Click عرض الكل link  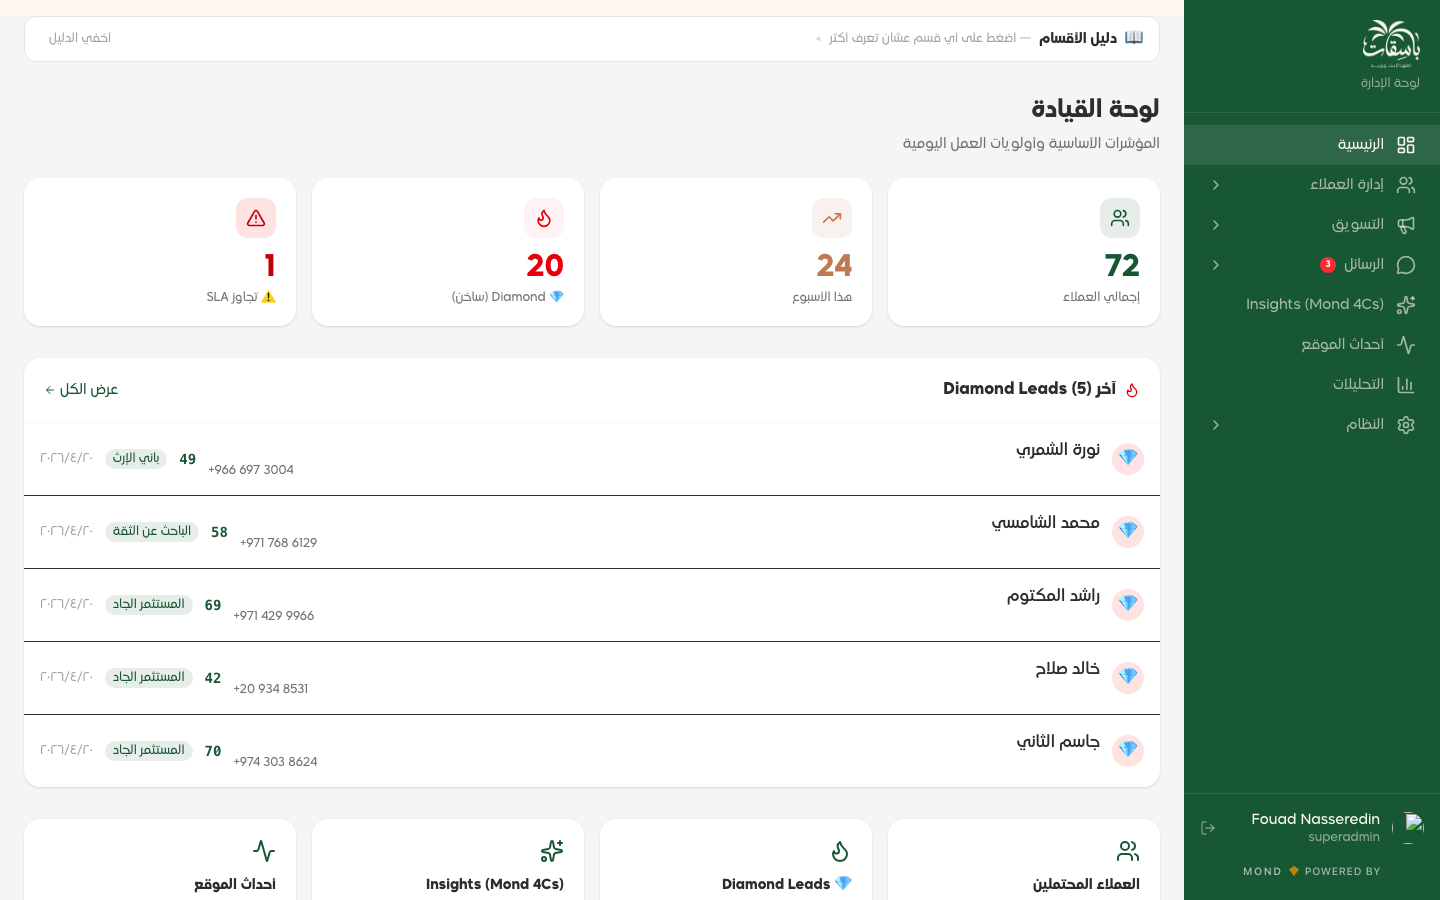pyautogui.click(x=81, y=390)
